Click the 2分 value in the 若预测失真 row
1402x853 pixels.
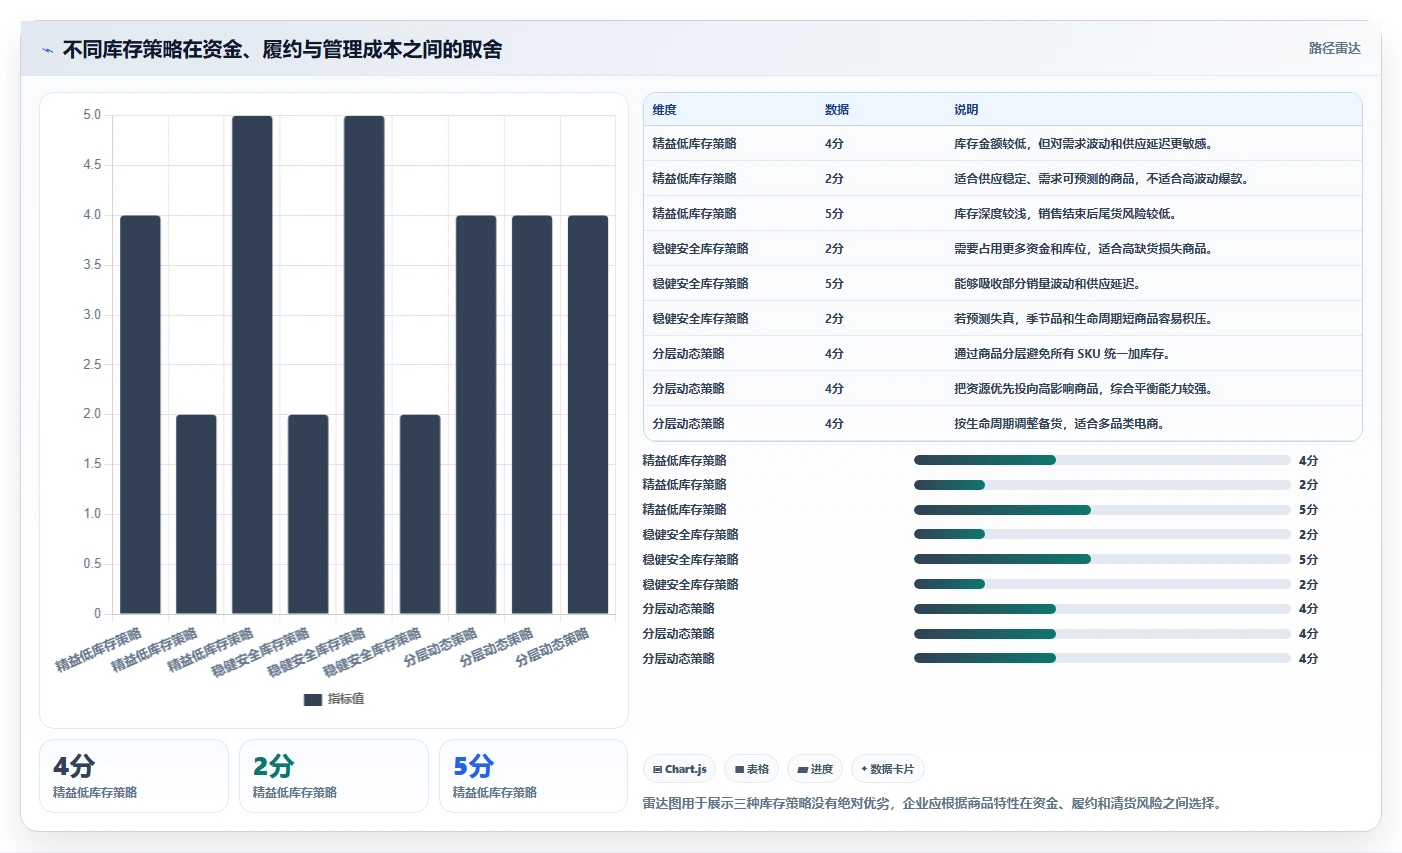[834, 319]
